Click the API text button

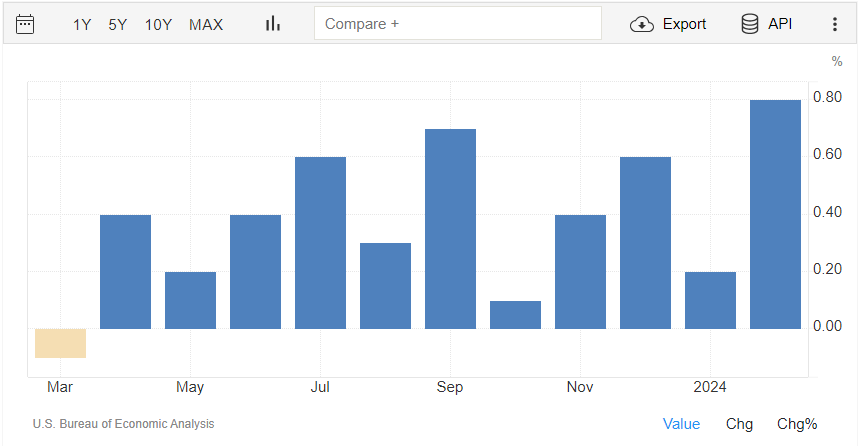tap(780, 24)
